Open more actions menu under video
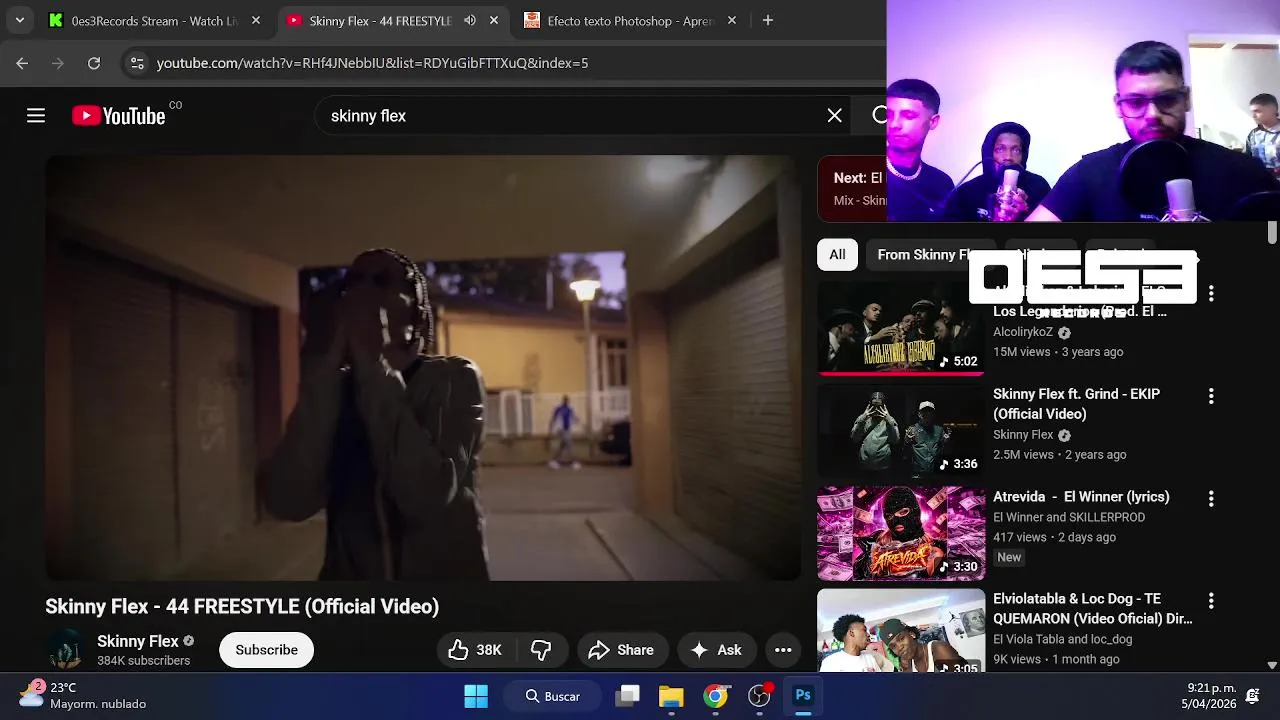This screenshot has height=720, width=1280. pos(783,650)
